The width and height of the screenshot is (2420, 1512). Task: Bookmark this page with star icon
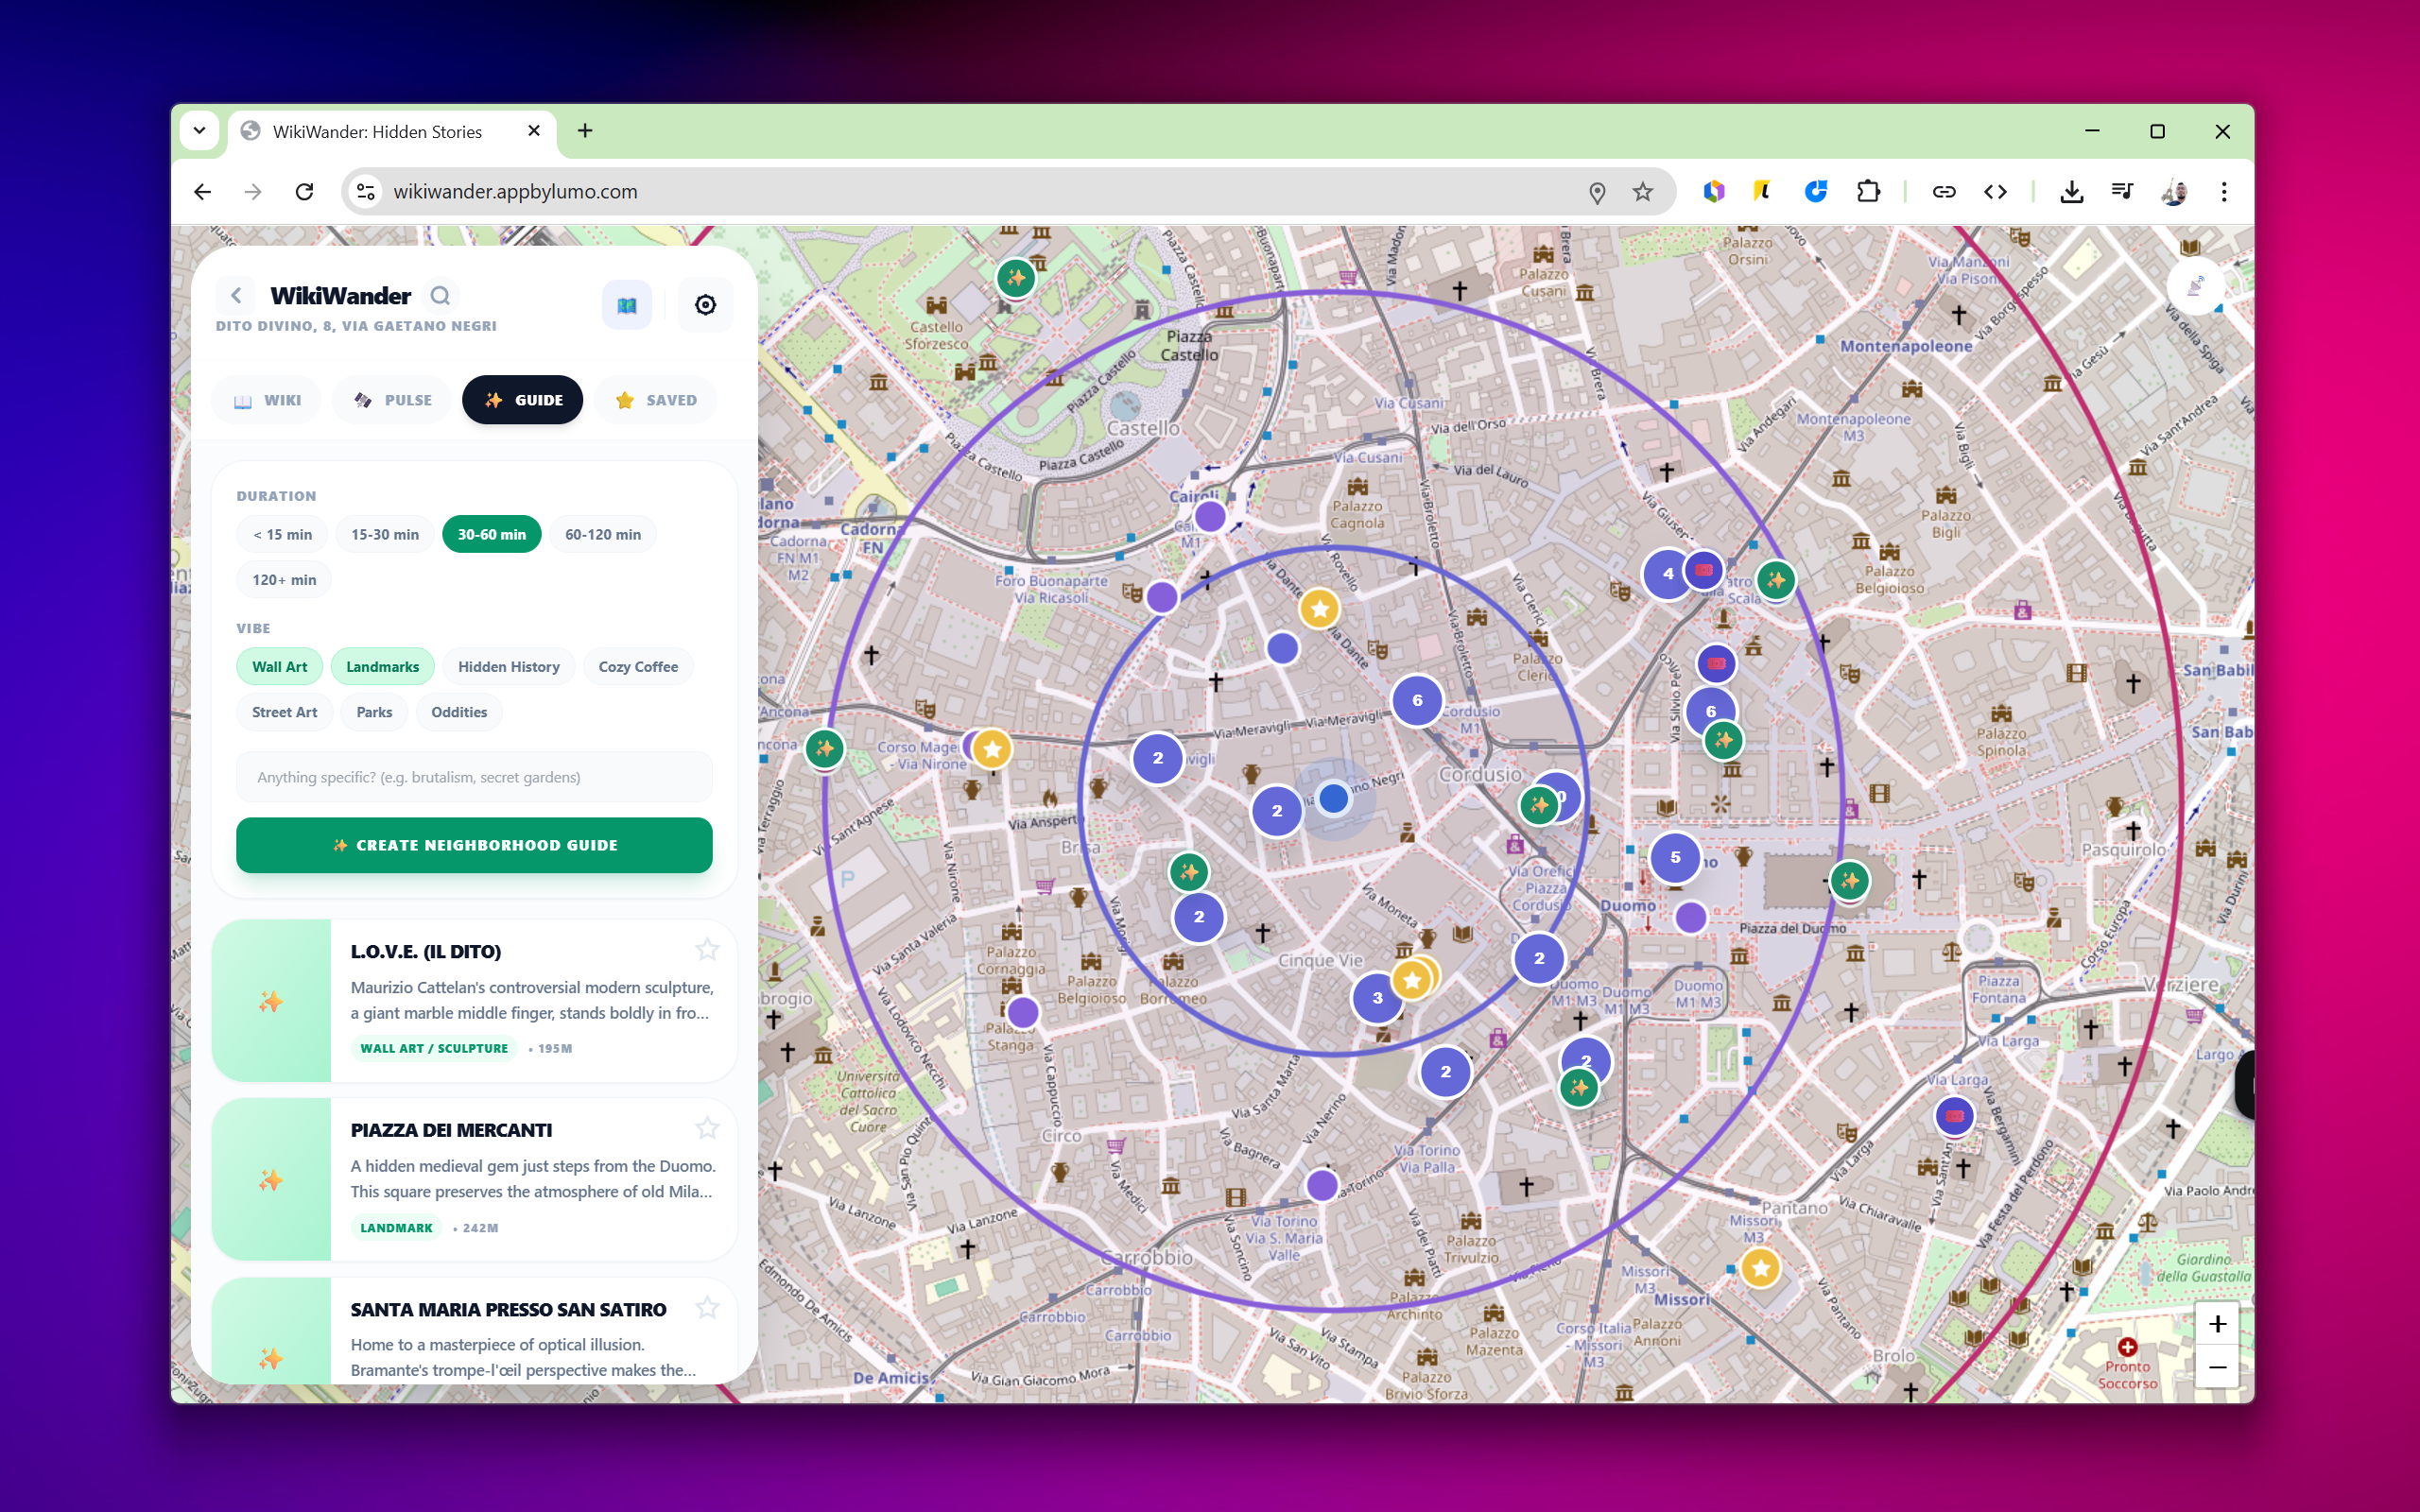[x=1642, y=192]
